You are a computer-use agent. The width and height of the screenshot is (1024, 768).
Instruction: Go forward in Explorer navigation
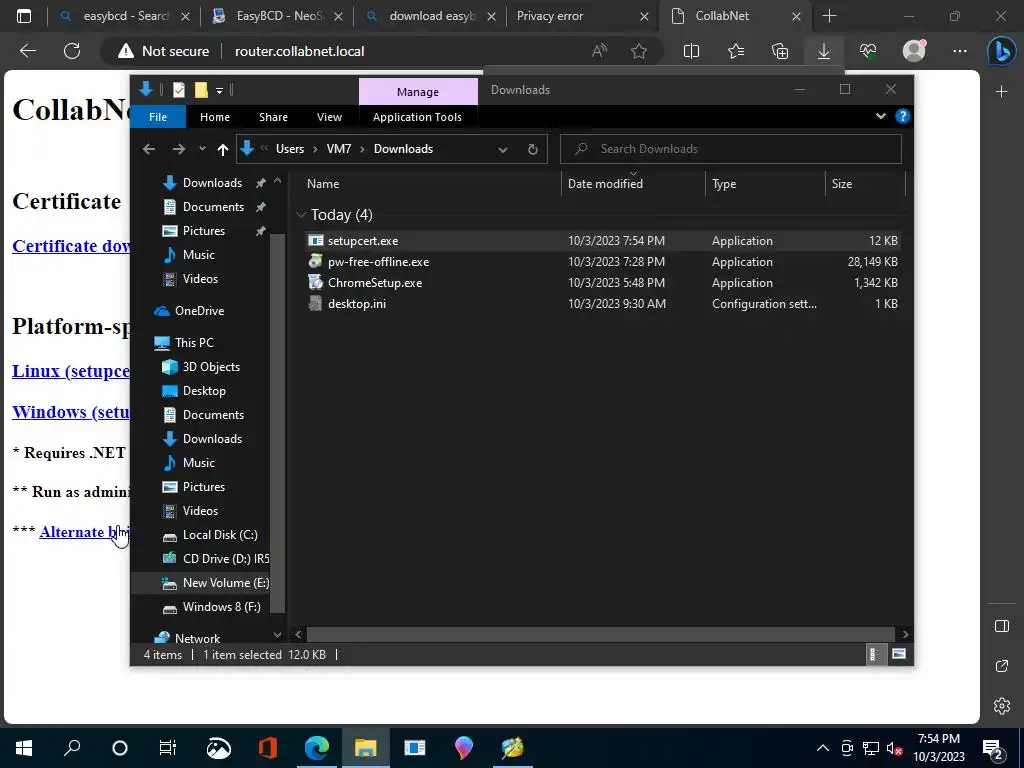[178, 149]
